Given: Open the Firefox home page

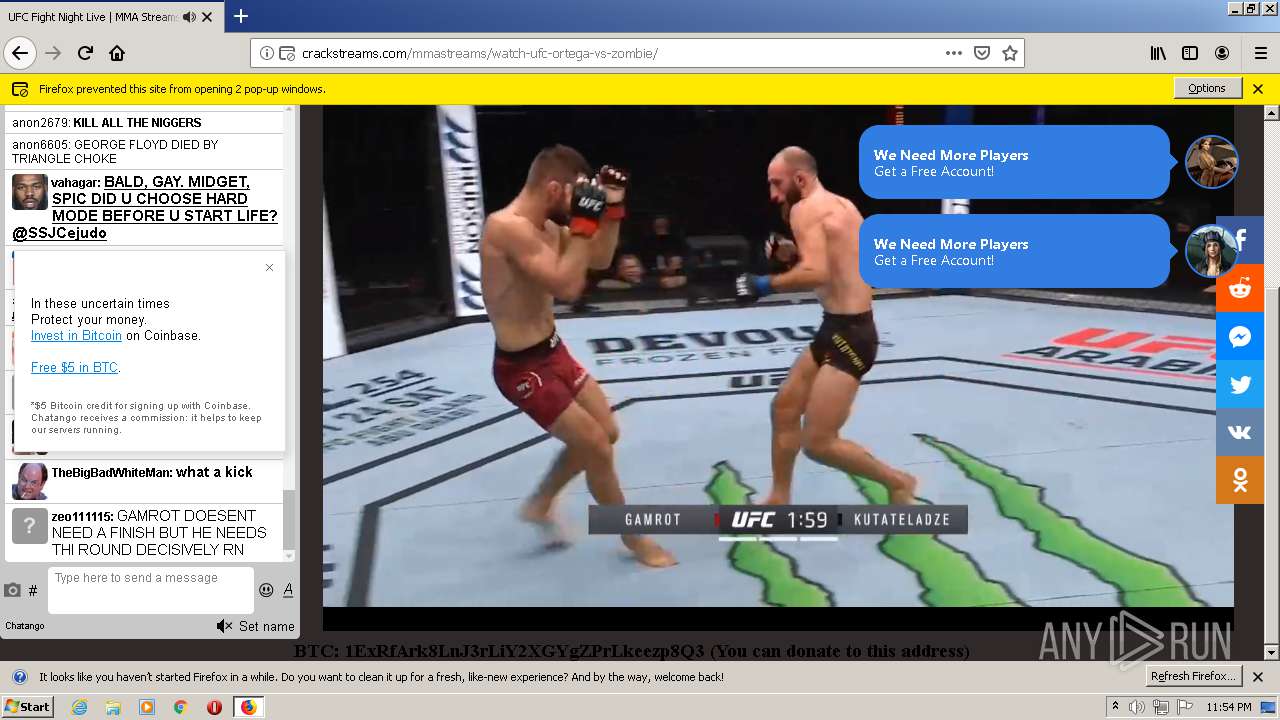Looking at the screenshot, I should (117, 53).
